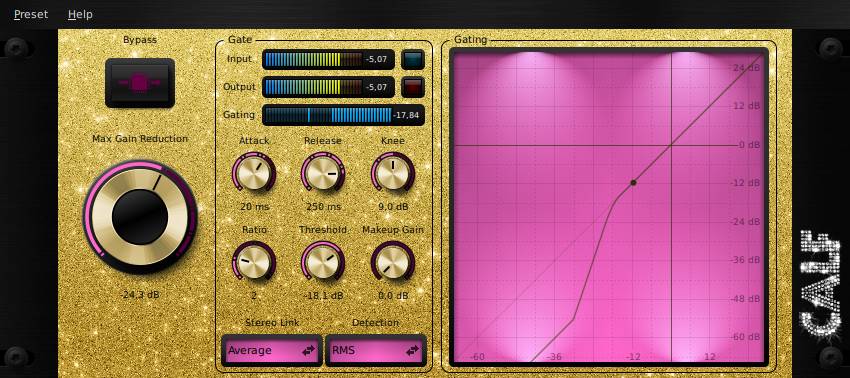Click the large Max Gain Reduction knob
Viewport: 850px width, 378px height.
(x=140, y=216)
